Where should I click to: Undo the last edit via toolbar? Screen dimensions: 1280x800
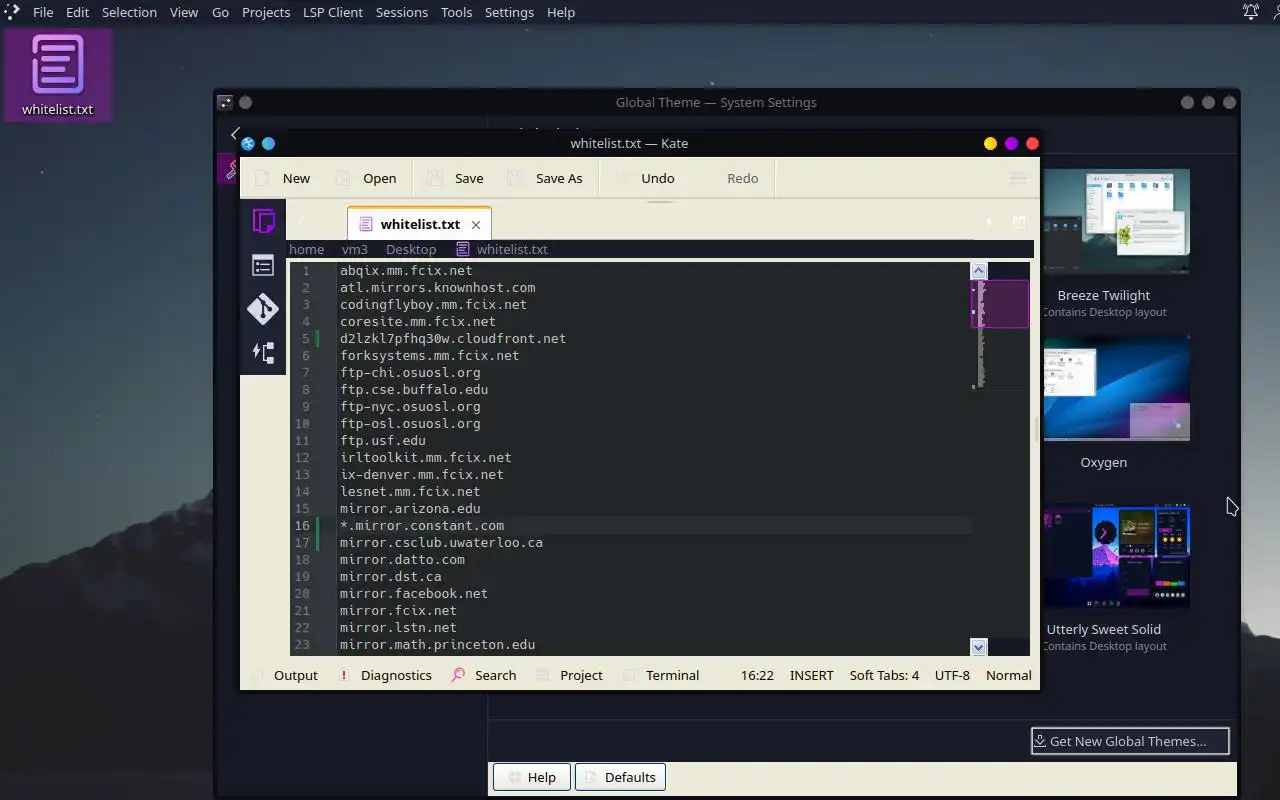(x=645, y=178)
